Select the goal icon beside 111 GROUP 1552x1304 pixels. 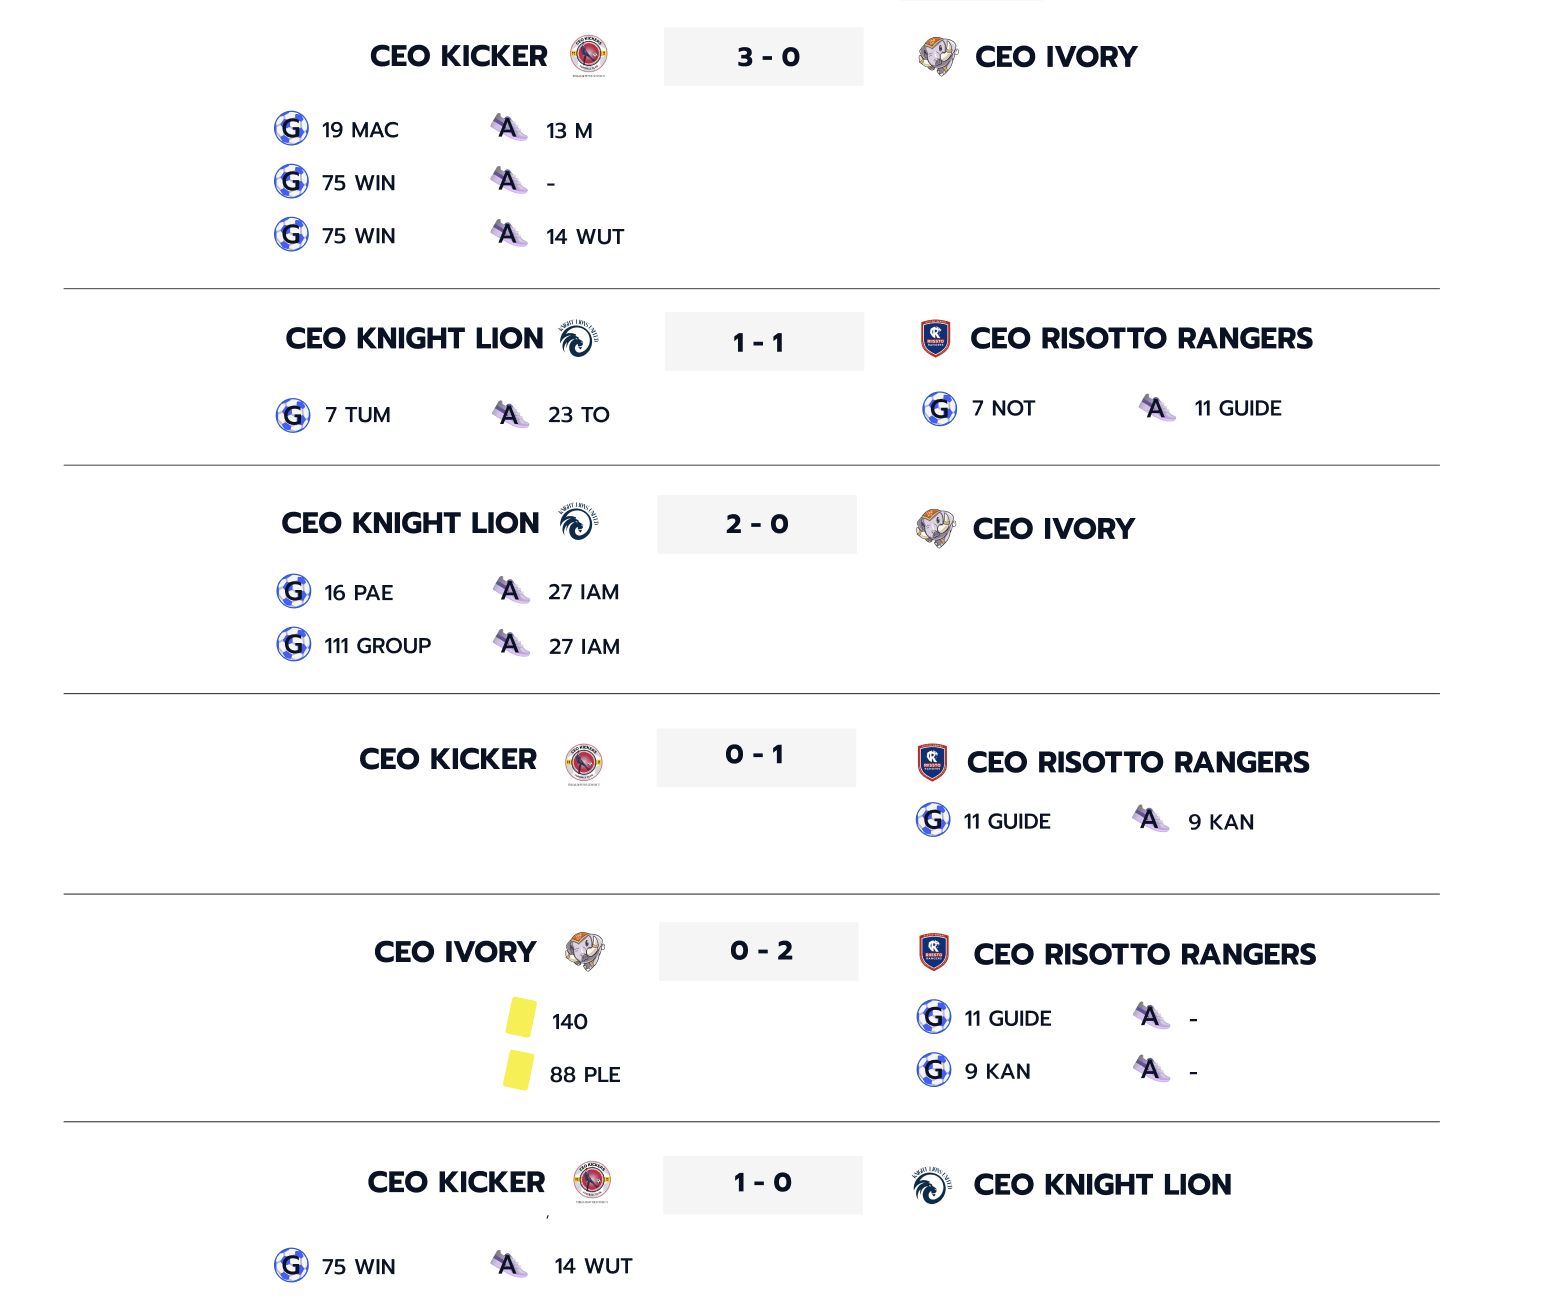[x=294, y=644]
